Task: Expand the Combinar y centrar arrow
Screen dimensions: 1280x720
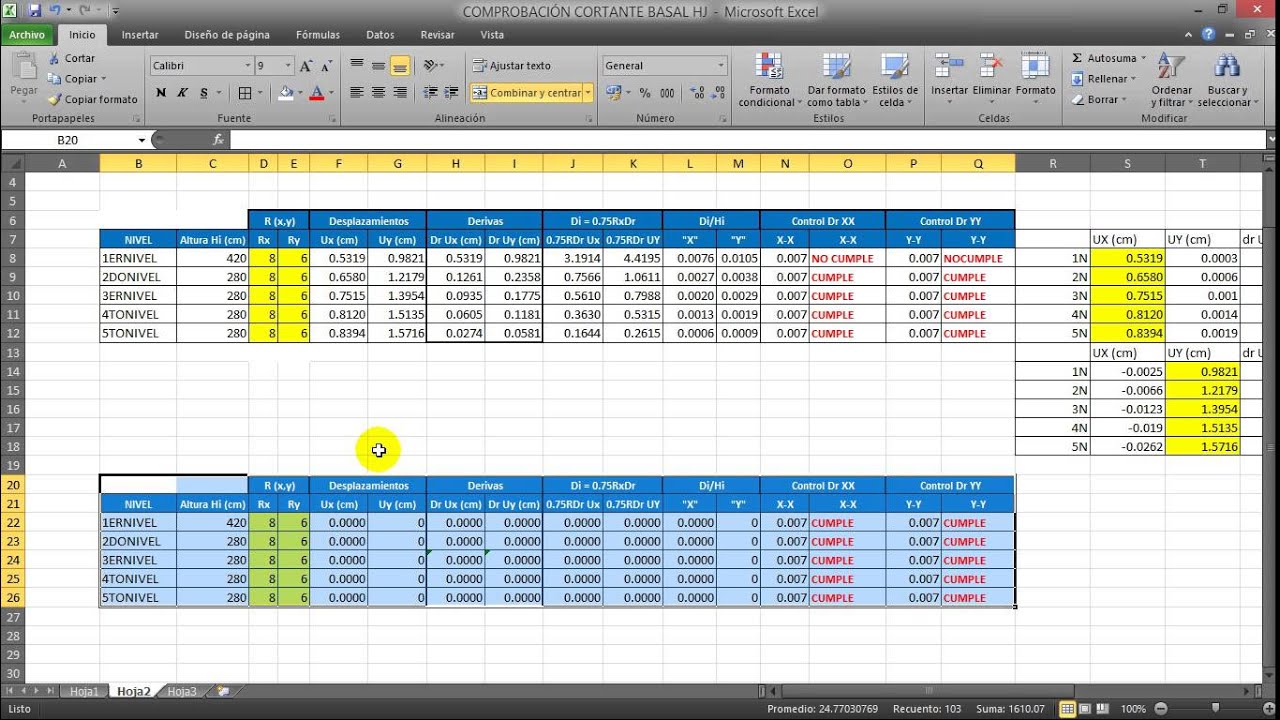Action: point(588,93)
